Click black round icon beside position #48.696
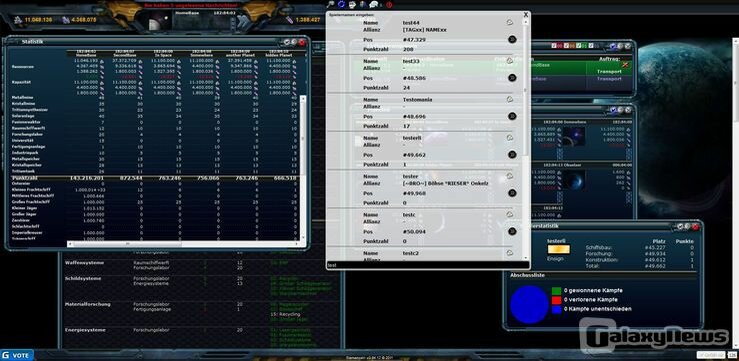Screen dimensions: 739x361 [x=512, y=116]
